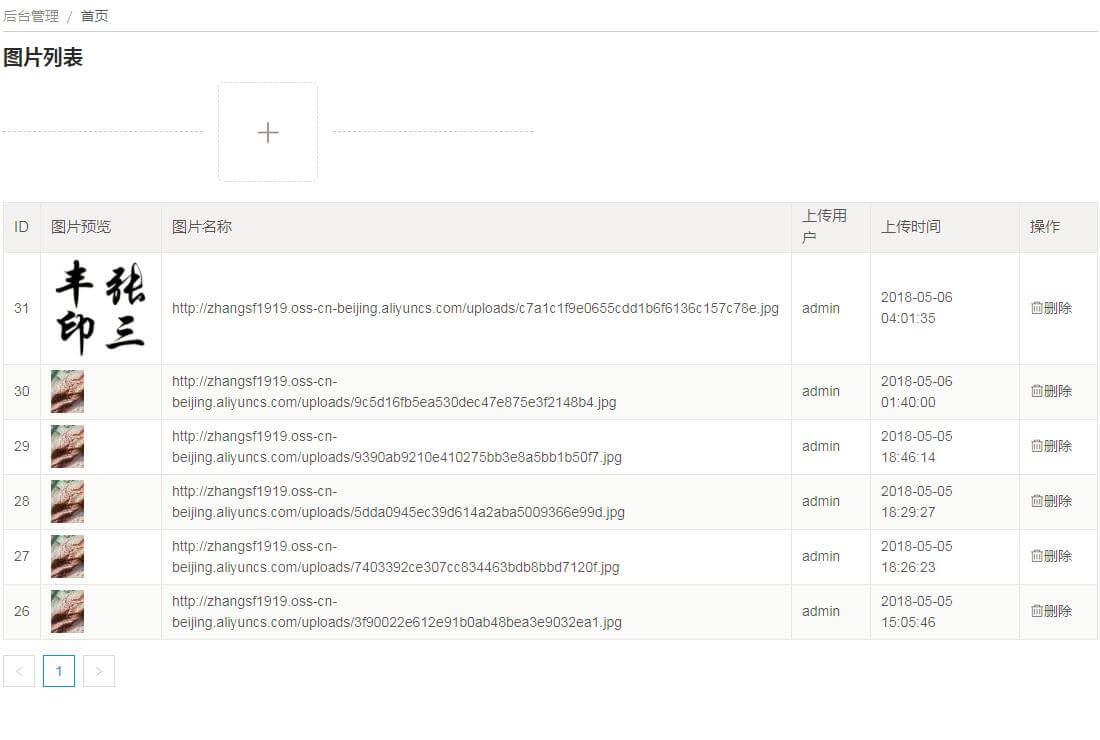Open calligraphy preview thumbnail in row 31
The width and height of the screenshot is (1100, 740).
(x=100, y=308)
